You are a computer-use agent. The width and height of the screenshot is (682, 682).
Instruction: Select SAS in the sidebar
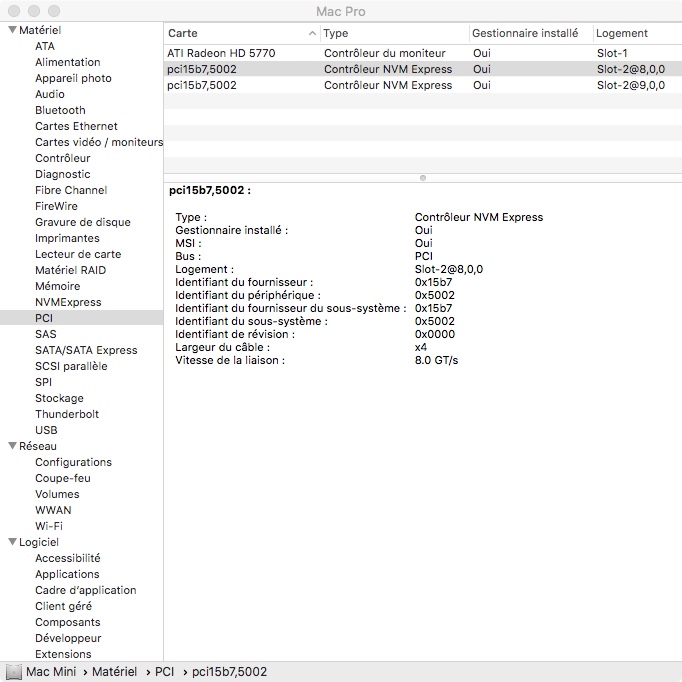pos(46,334)
